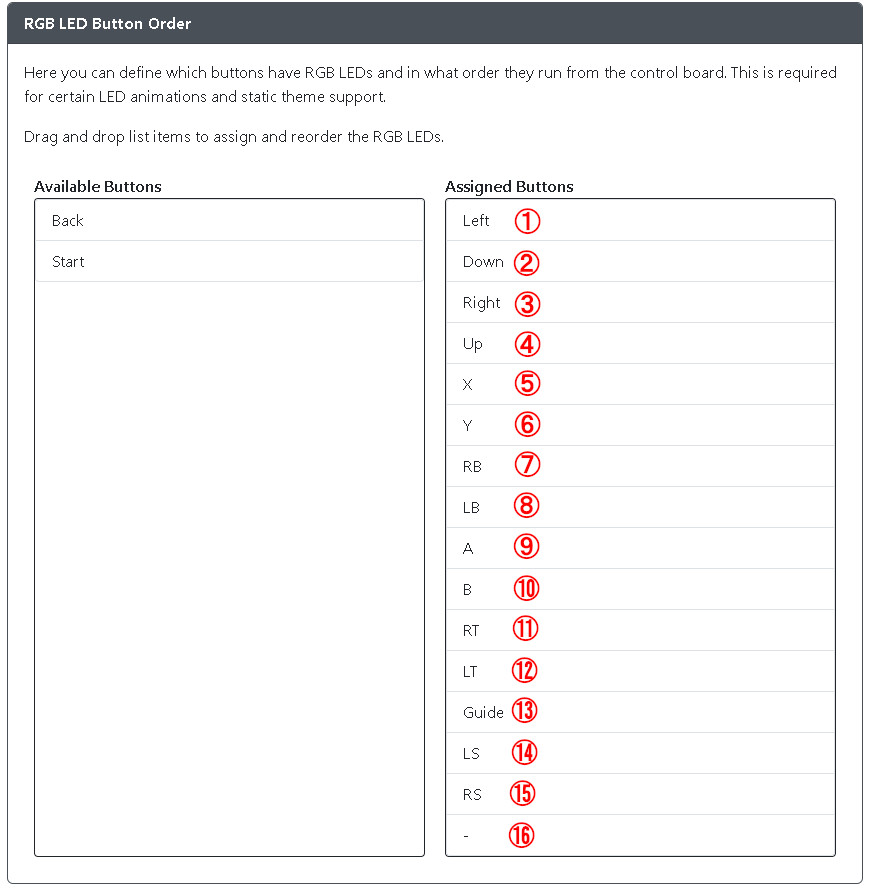Click the RT assigned list item
The width and height of the screenshot is (877, 890).
tap(640, 631)
